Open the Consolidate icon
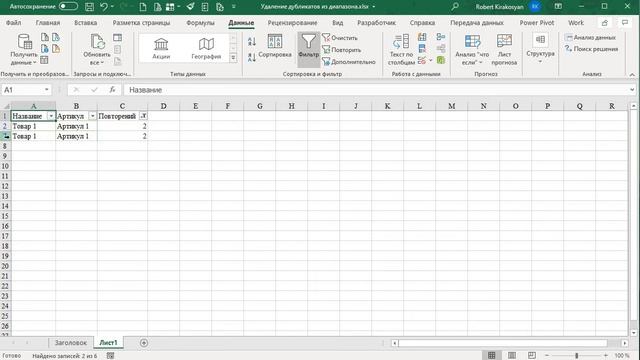This screenshot has height=360, width=640. point(441,37)
